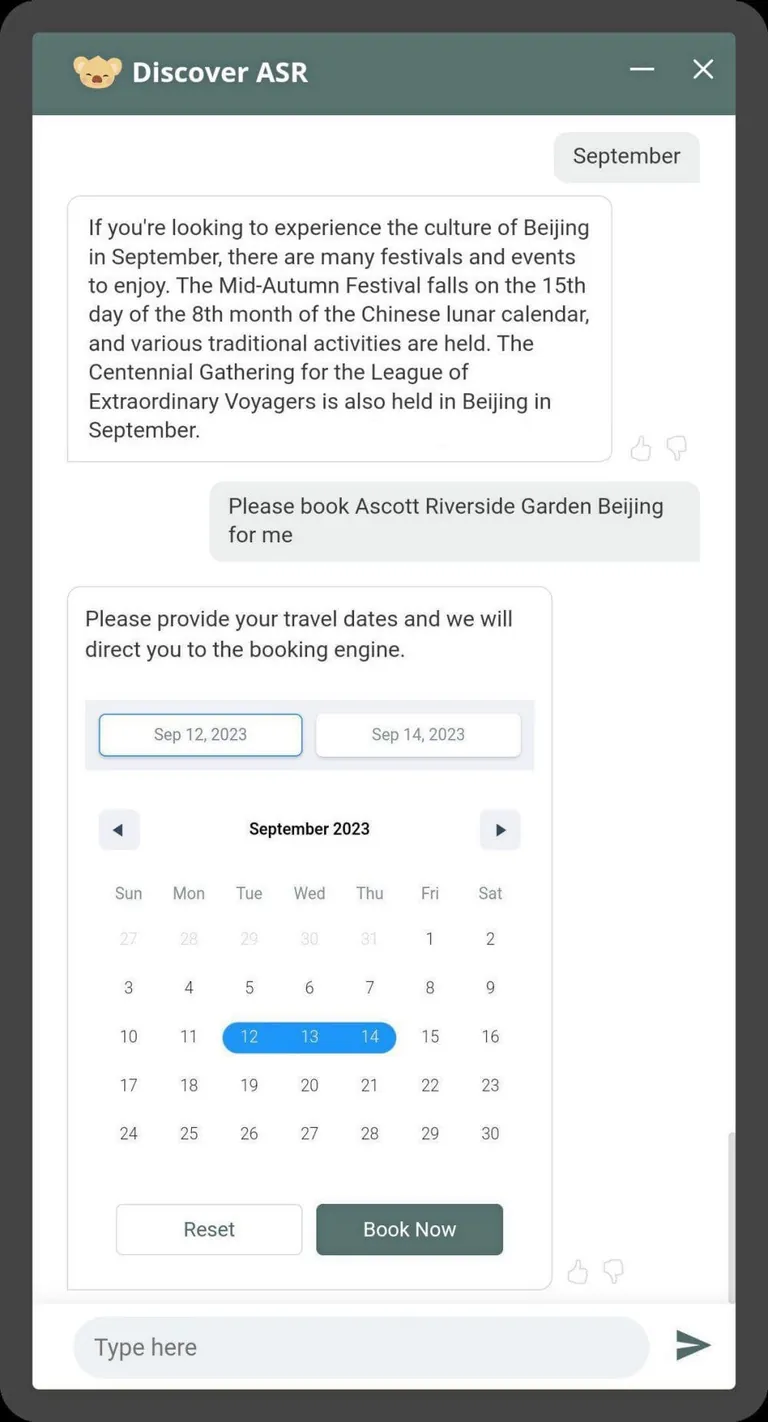Select September 20 on the calendar
Screen dimensions: 768x1422
[309, 1085]
